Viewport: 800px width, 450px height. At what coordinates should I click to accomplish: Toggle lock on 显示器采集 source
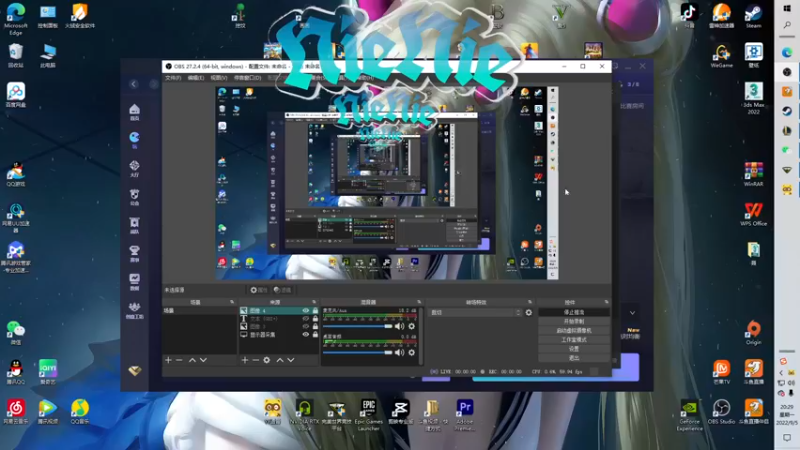[315, 335]
